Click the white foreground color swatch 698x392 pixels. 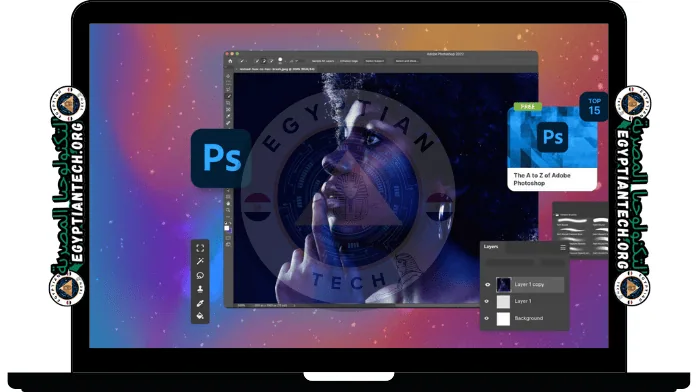227,228
